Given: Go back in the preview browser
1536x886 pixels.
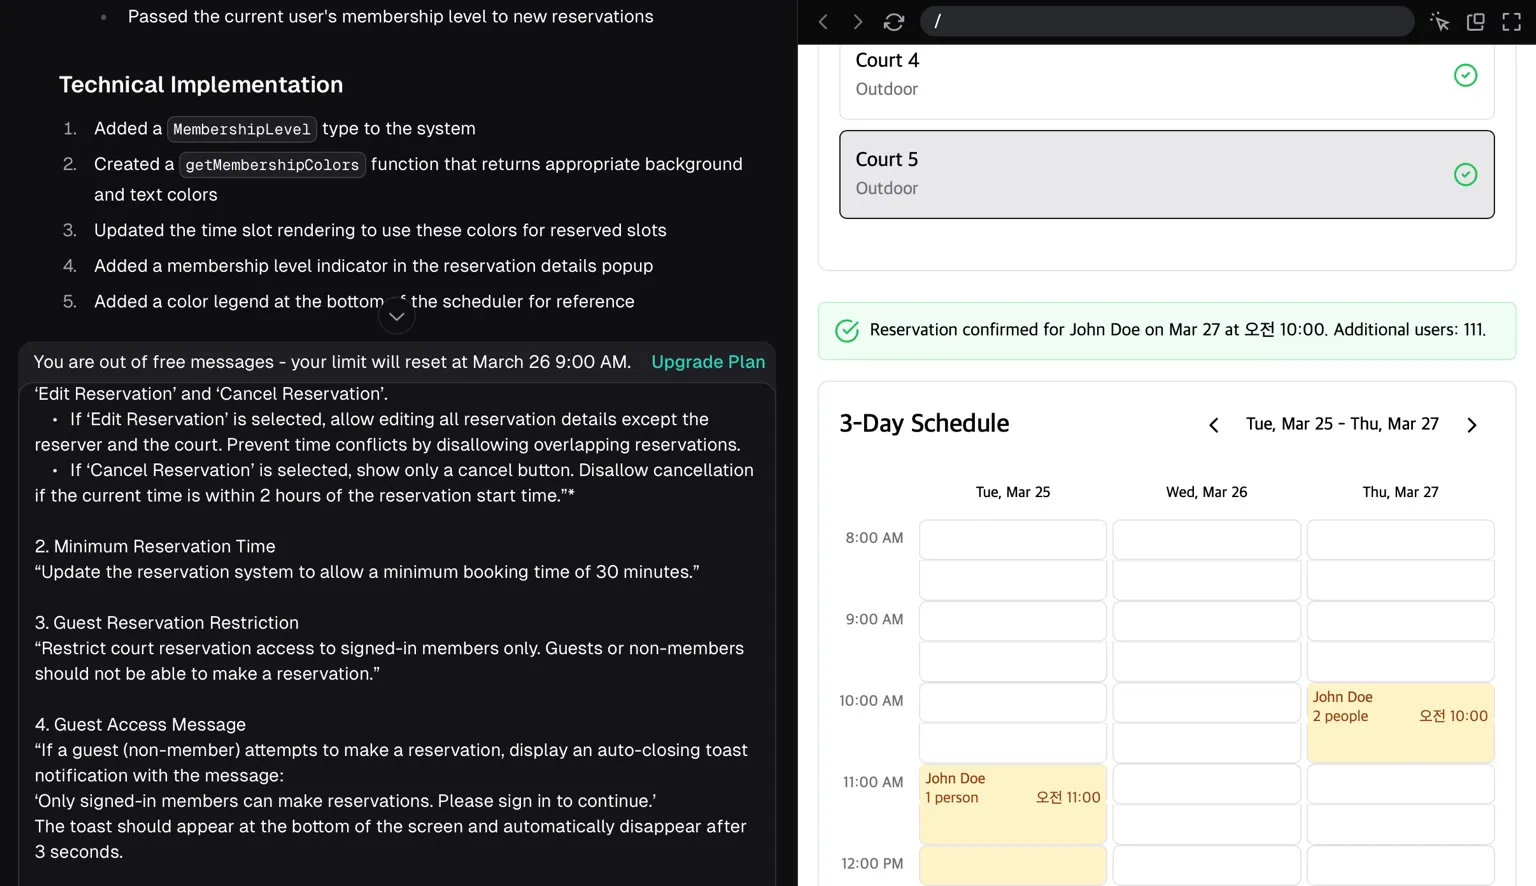Looking at the screenshot, I should (x=823, y=22).
